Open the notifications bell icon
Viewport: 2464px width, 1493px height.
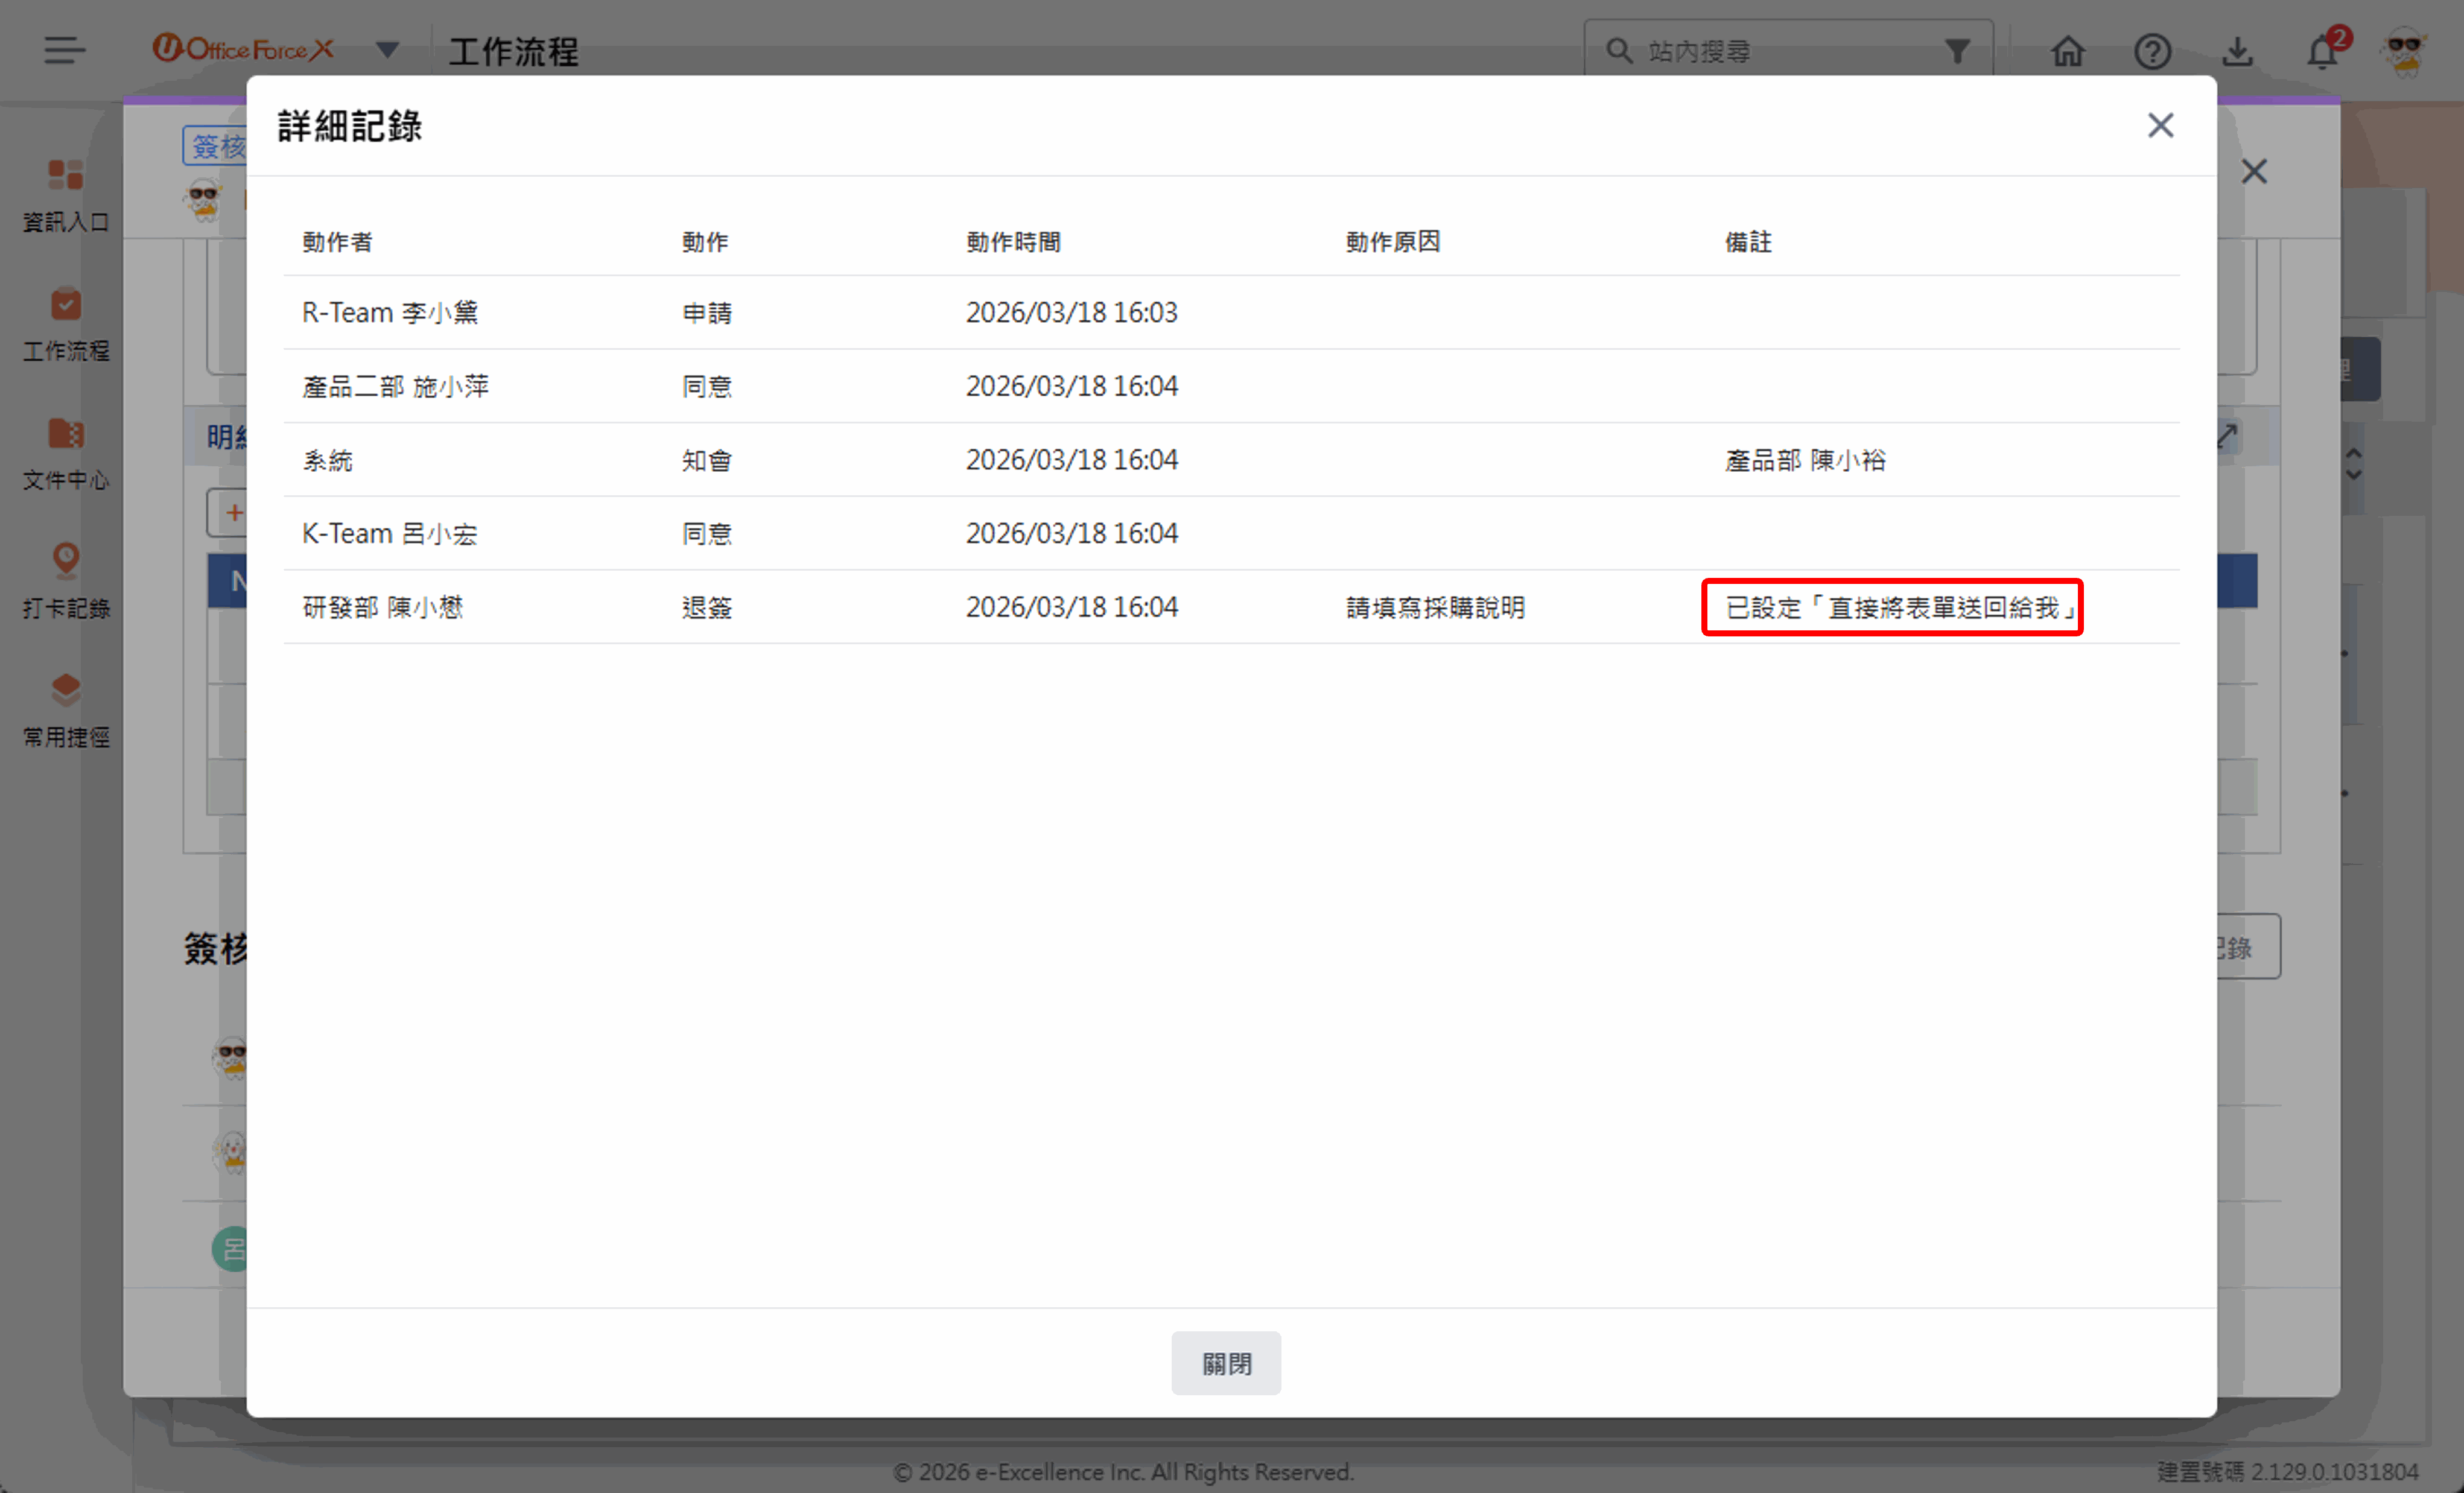coord(2322,51)
